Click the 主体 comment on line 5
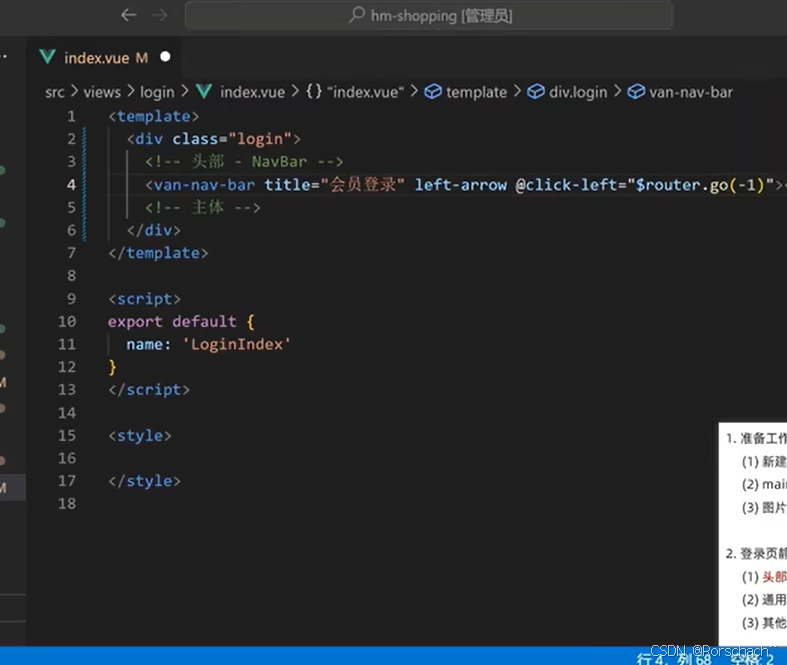This screenshot has width=787, height=665. pos(203,207)
